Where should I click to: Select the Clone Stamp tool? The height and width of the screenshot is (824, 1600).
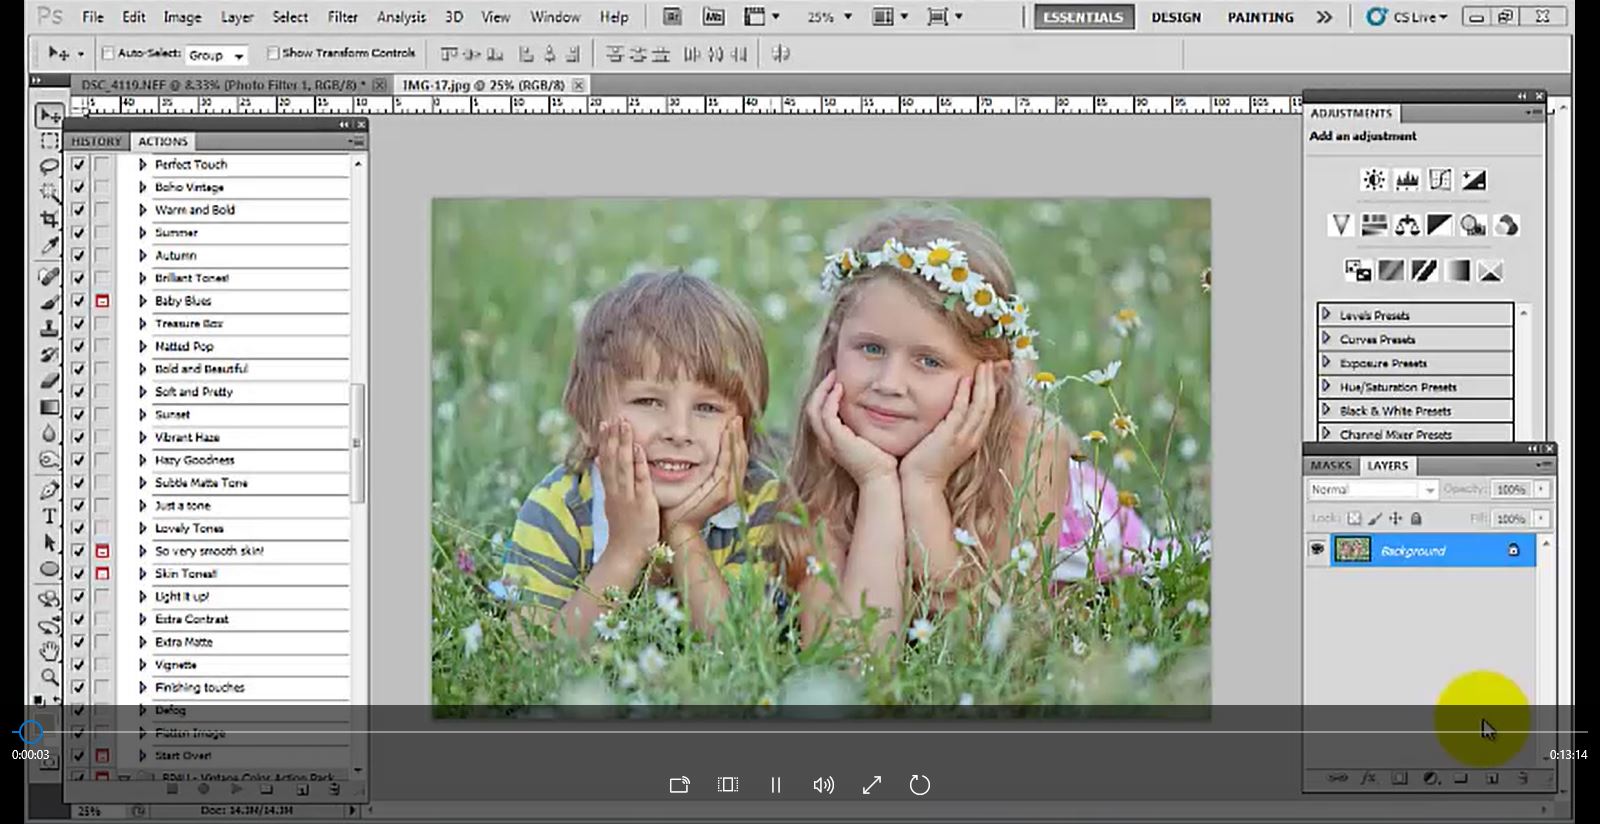tap(49, 328)
